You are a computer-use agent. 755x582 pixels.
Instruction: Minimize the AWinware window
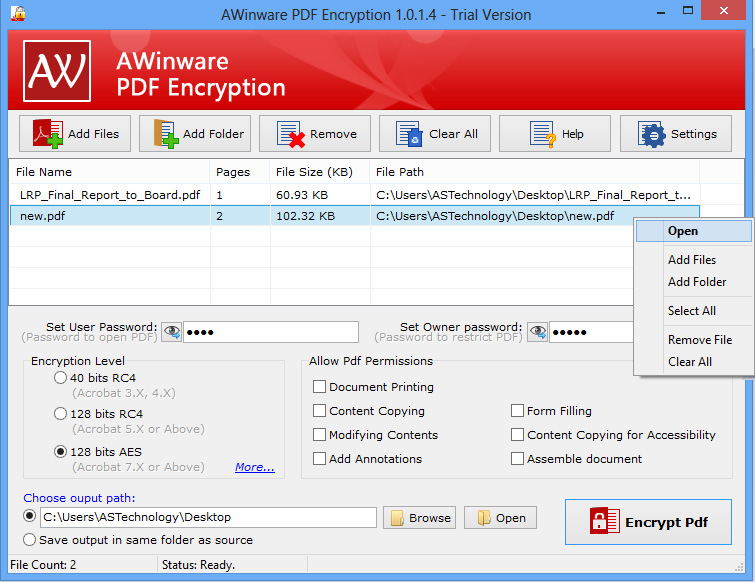[661, 12]
